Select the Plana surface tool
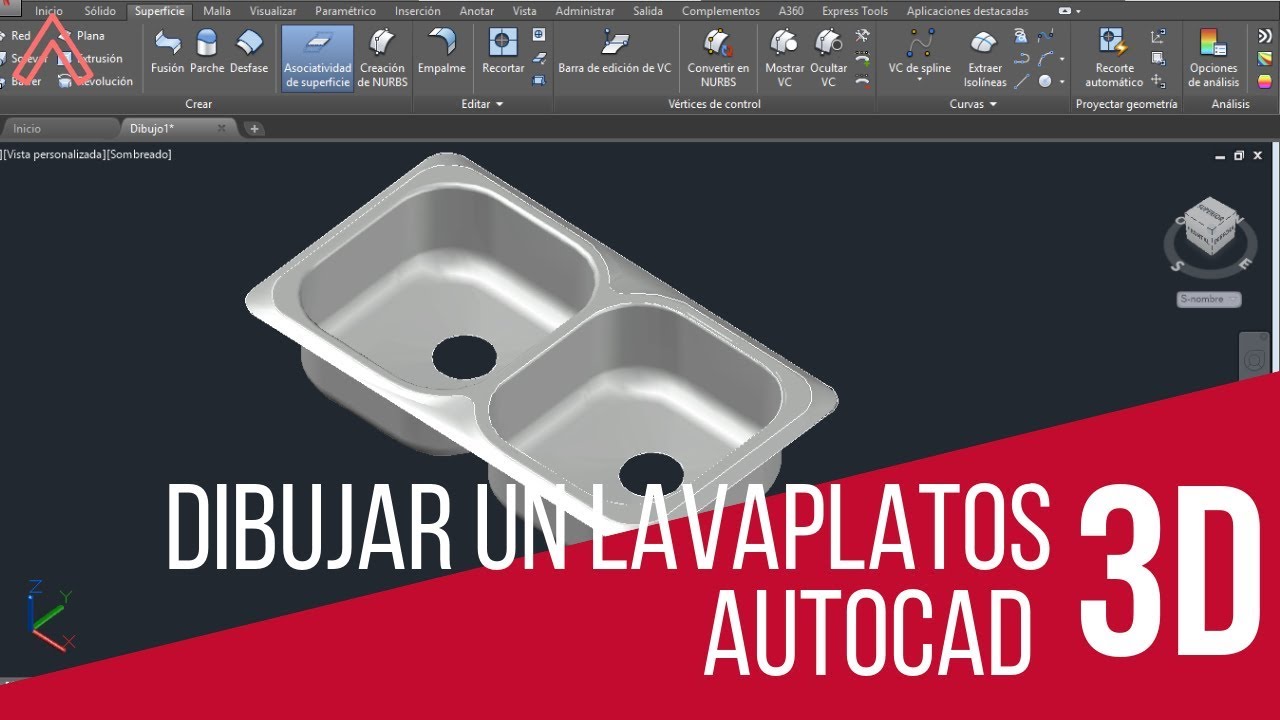The height and width of the screenshot is (720, 1280). [81, 36]
